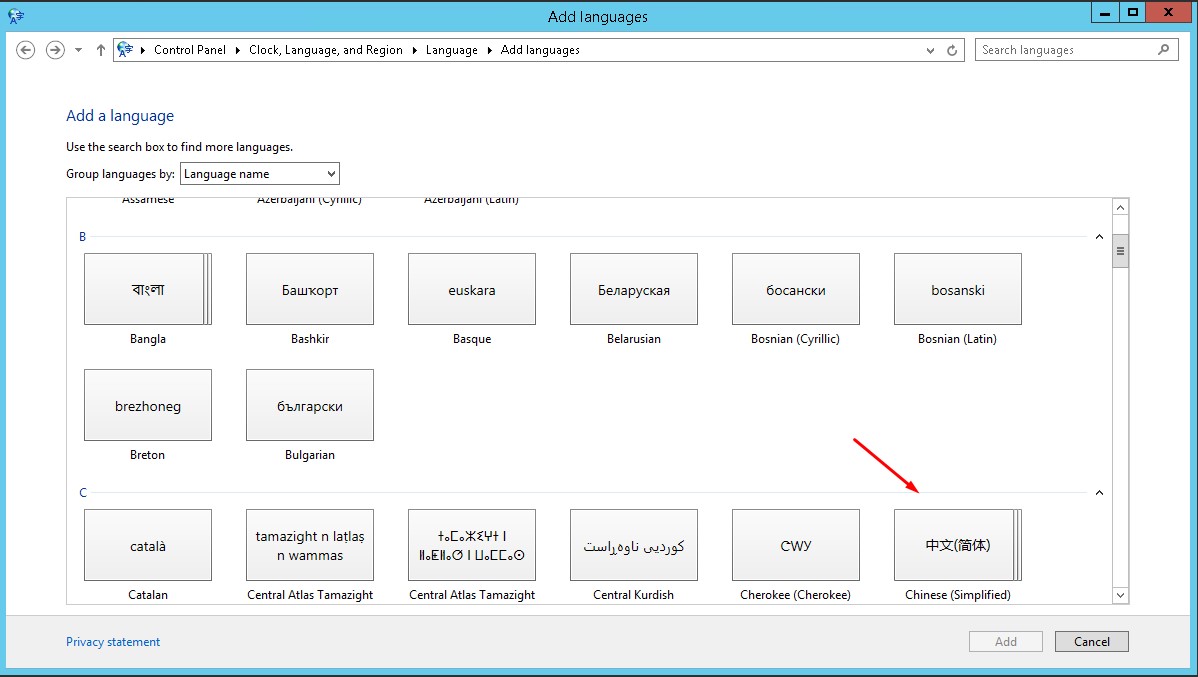Viewport: 1198px width, 677px height.
Task: Pick the Cherokee language tile
Action: (795, 545)
